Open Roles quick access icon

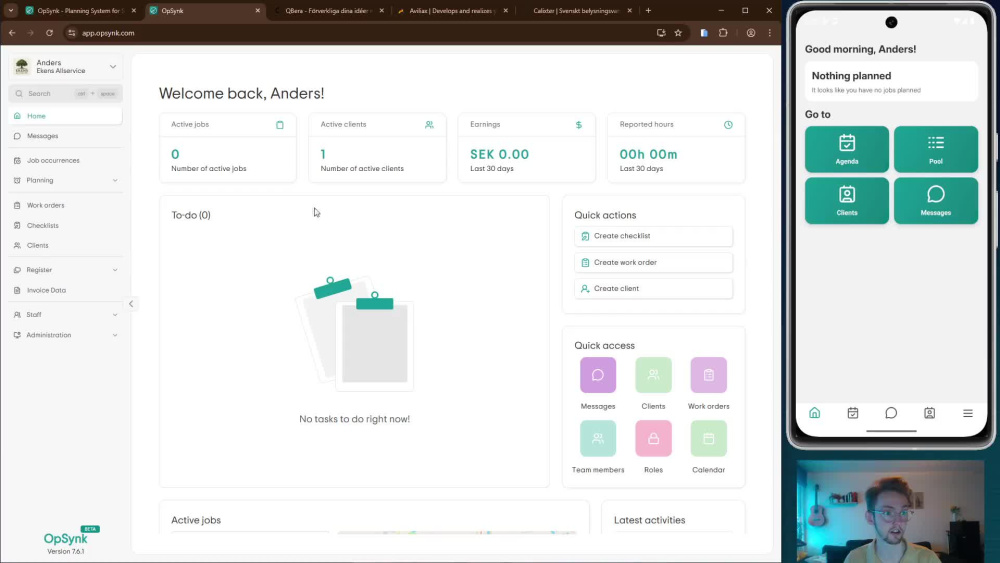point(653,439)
